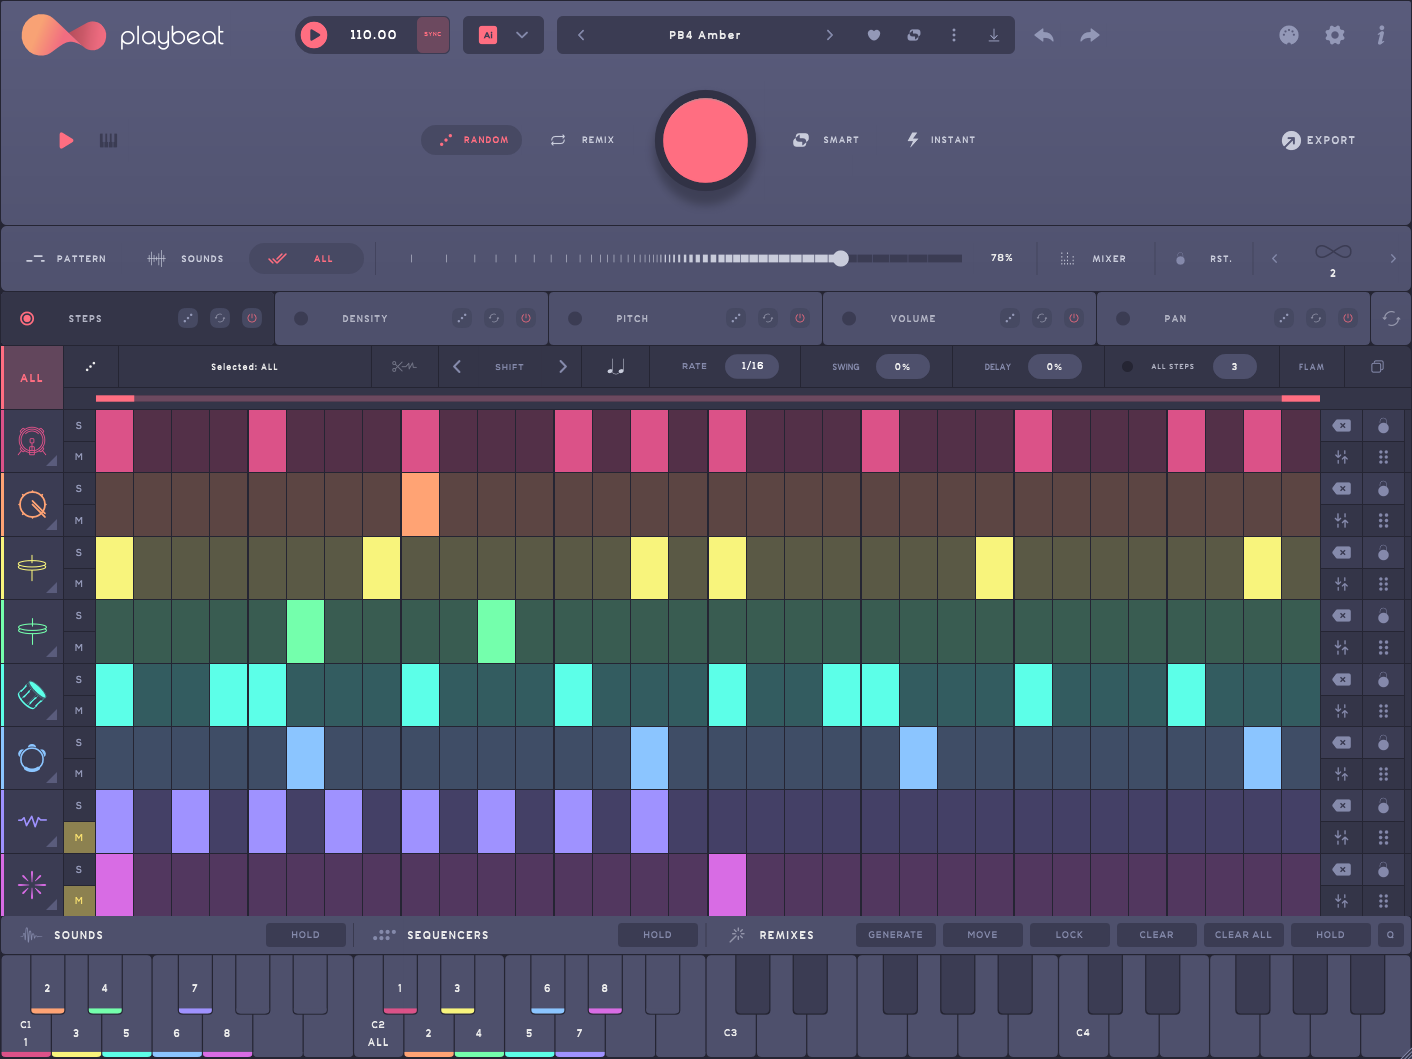
Task: Unmute the waveform track M button
Action: pyautogui.click(x=79, y=837)
